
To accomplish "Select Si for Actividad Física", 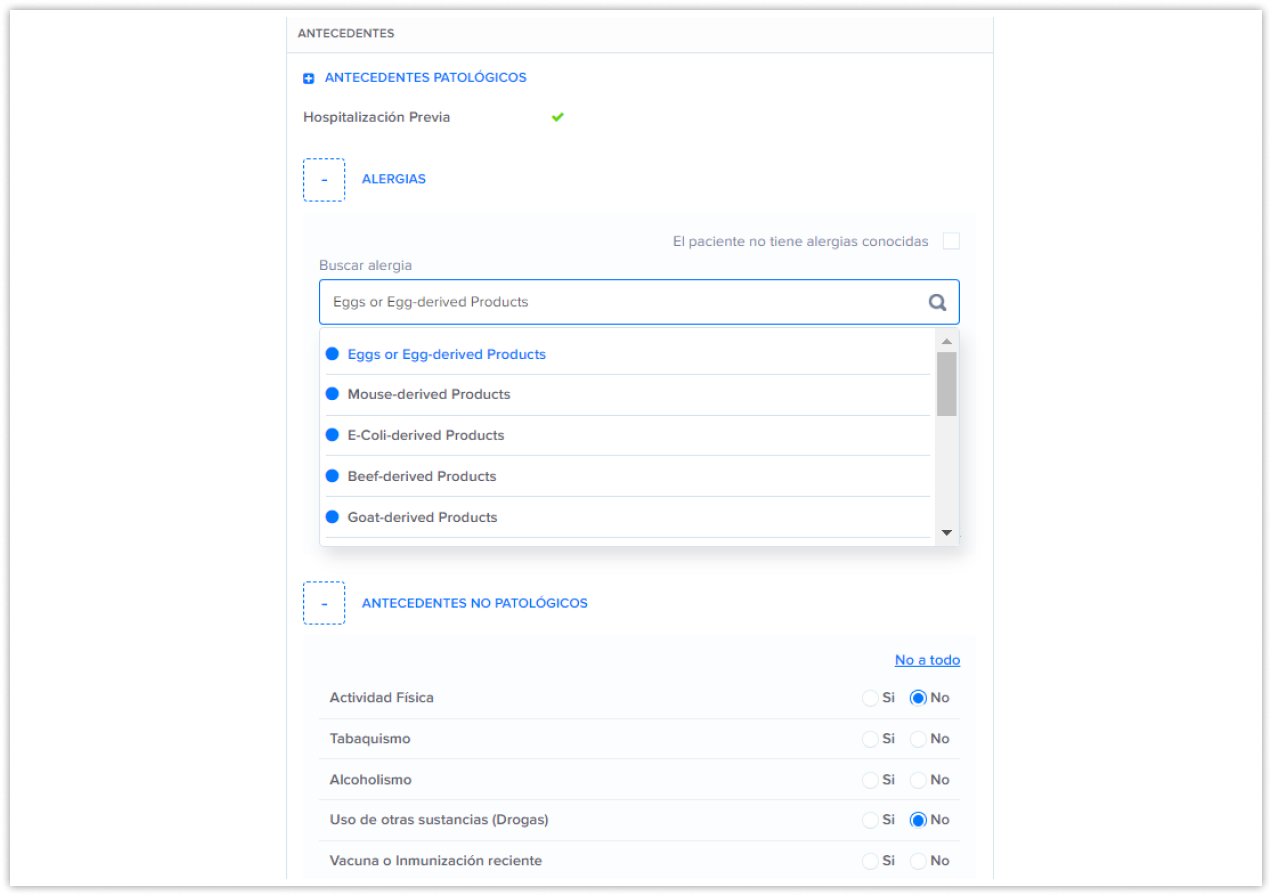I will point(870,698).
